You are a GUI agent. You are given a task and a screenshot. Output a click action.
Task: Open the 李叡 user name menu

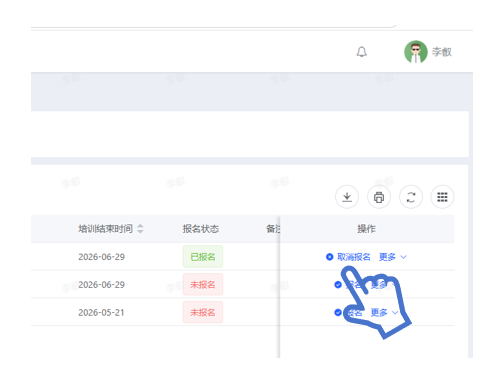[442, 52]
